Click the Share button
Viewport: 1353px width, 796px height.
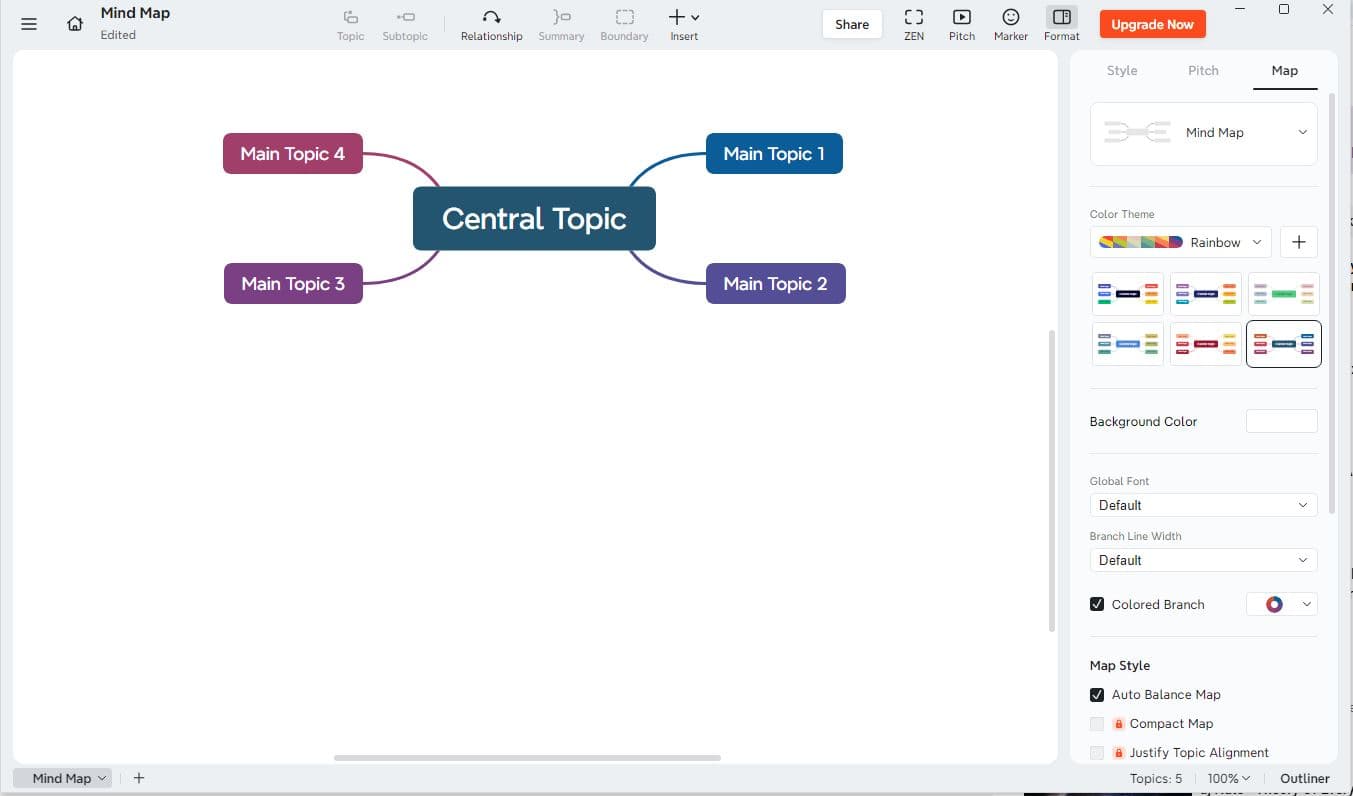tap(852, 25)
